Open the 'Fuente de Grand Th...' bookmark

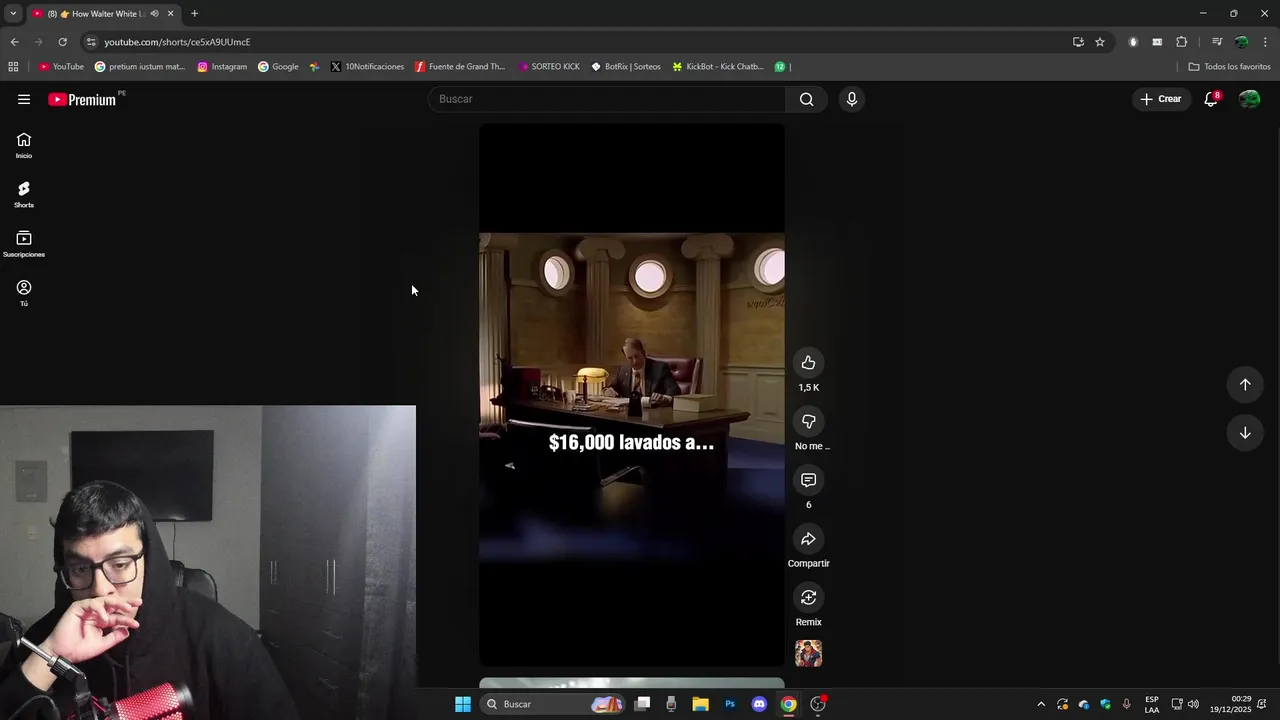(x=460, y=67)
